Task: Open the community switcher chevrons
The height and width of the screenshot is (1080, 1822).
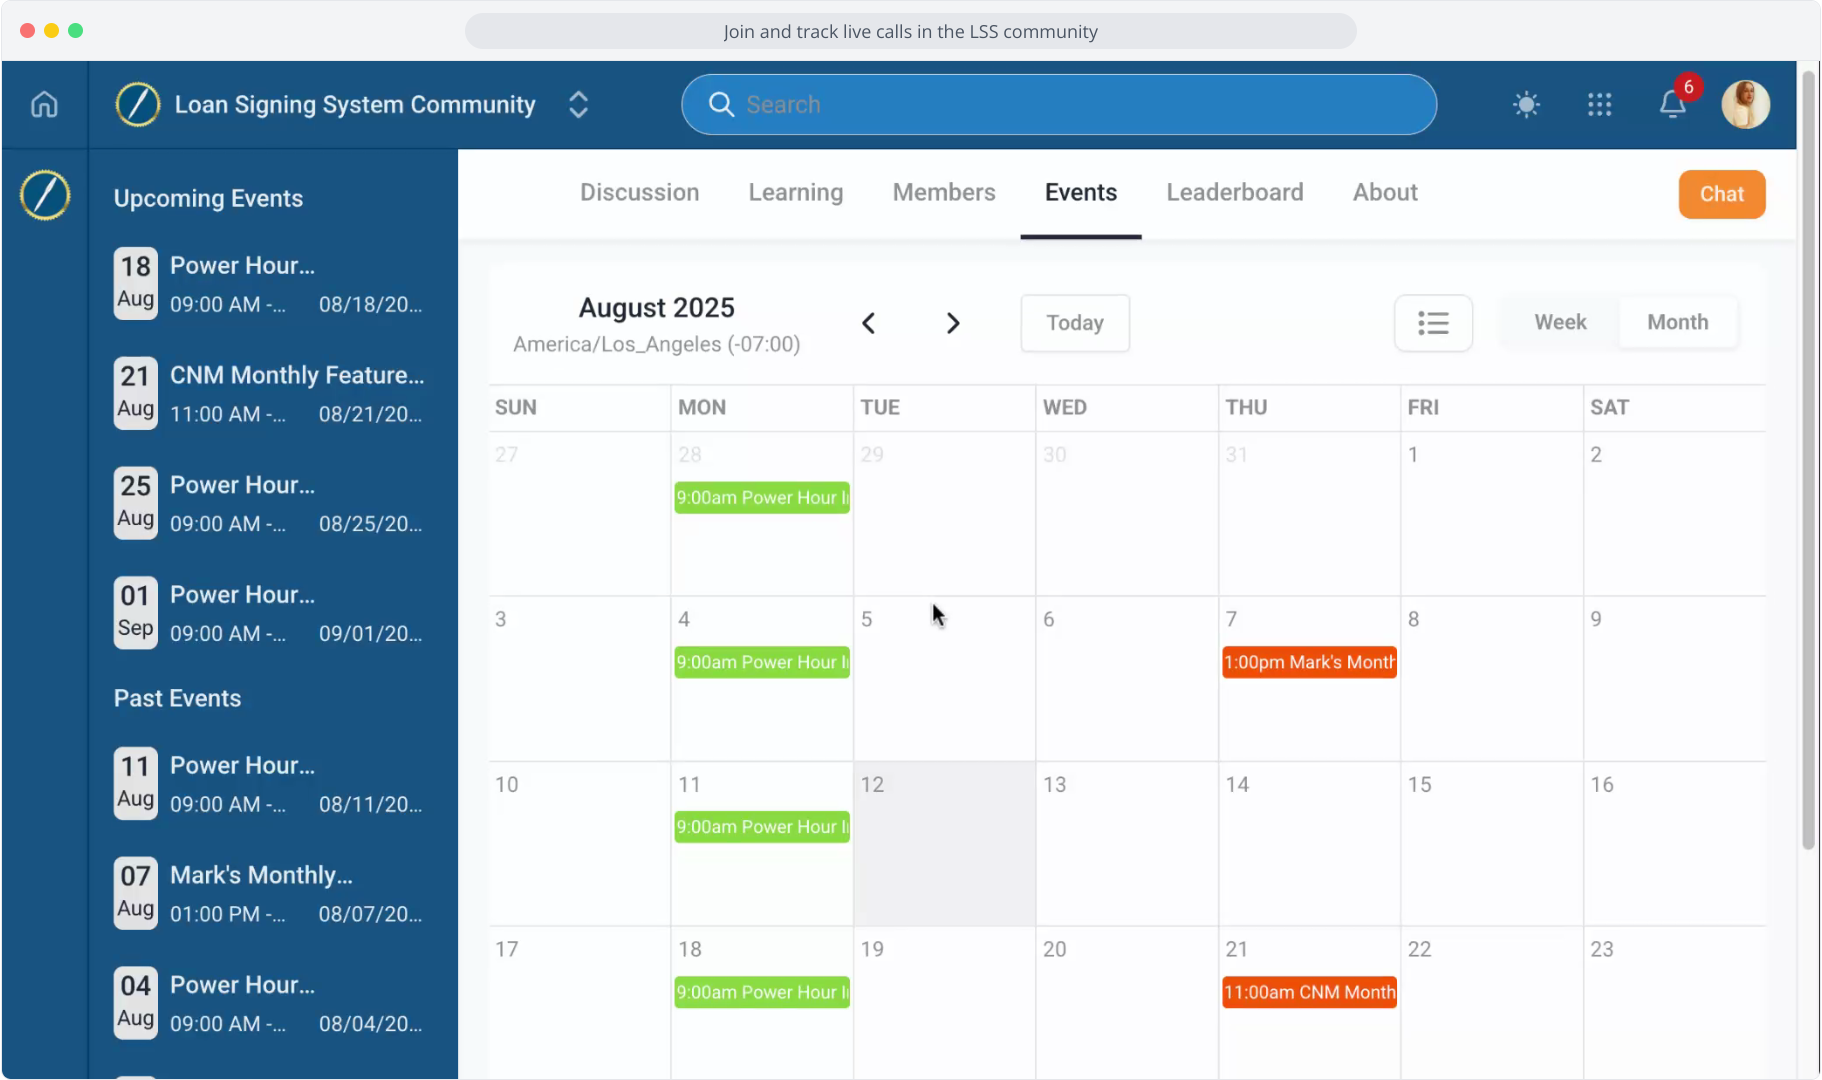Action: point(578,104)
